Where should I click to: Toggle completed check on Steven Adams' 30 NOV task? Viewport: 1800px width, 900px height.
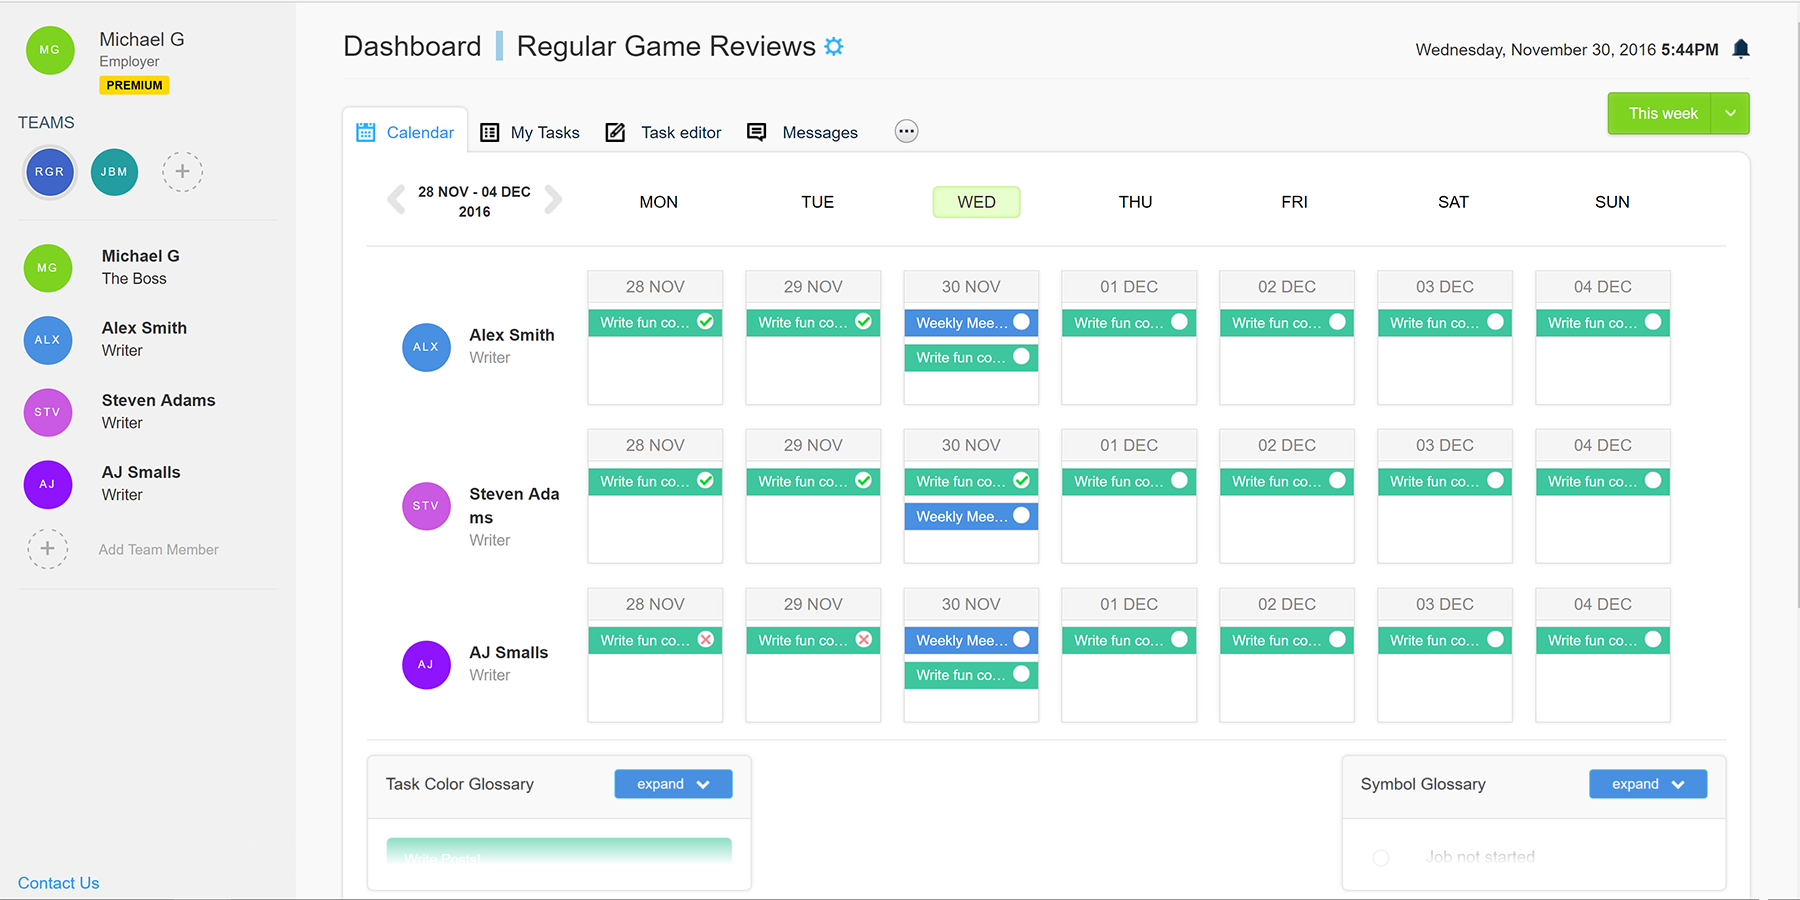[x=1021, y=480]
